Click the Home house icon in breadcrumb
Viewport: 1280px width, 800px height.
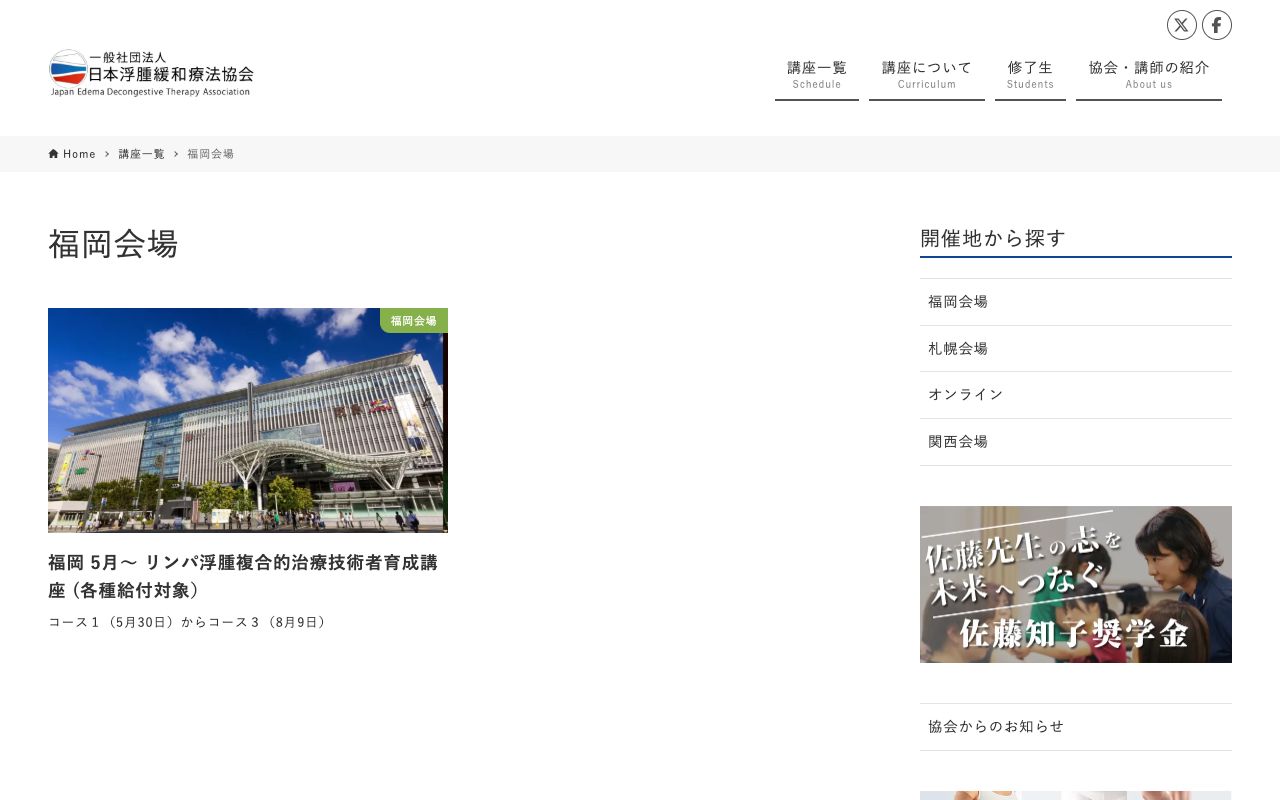(x=53, y=153)
